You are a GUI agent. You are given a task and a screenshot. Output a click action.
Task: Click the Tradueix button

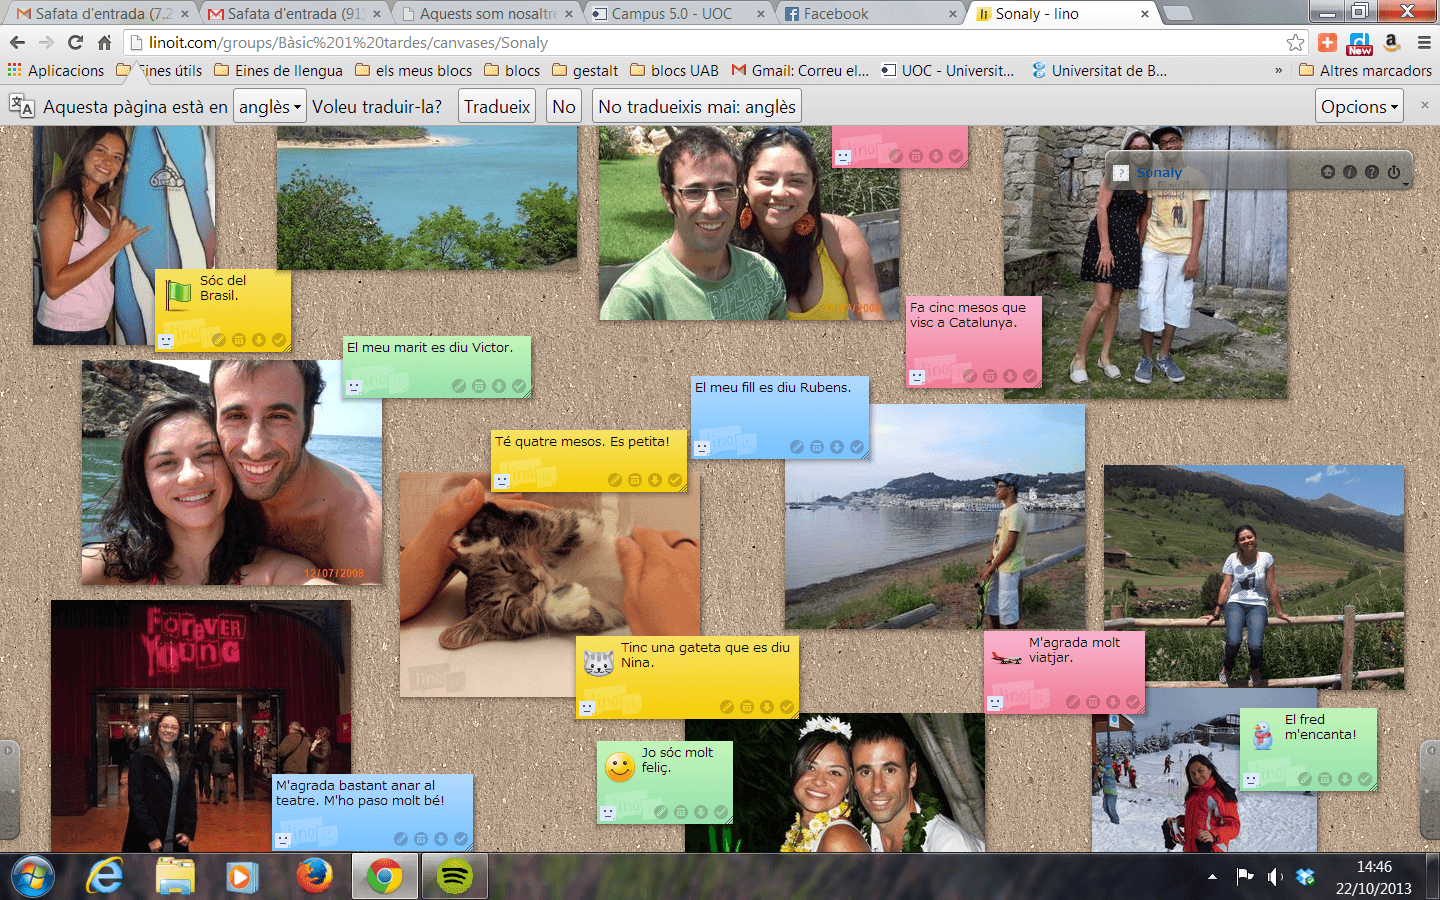click(x=497, y=107)
